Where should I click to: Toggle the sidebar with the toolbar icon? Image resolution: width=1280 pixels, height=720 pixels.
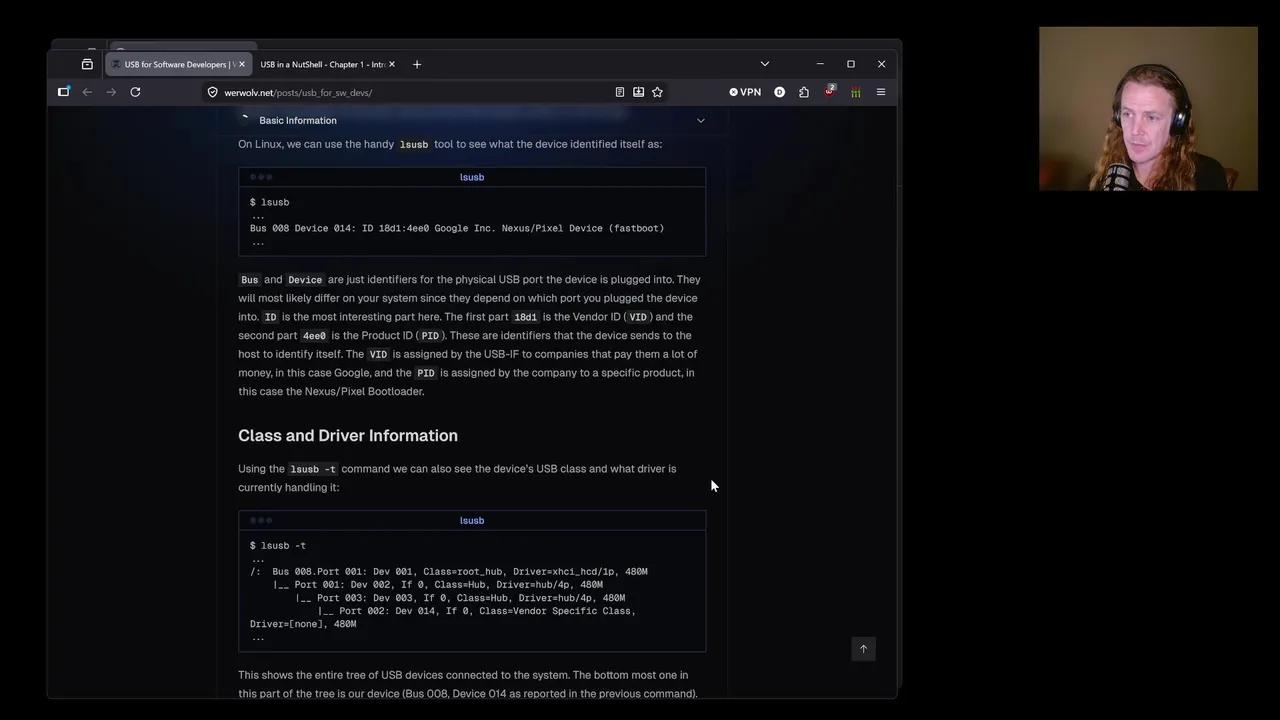64,92
